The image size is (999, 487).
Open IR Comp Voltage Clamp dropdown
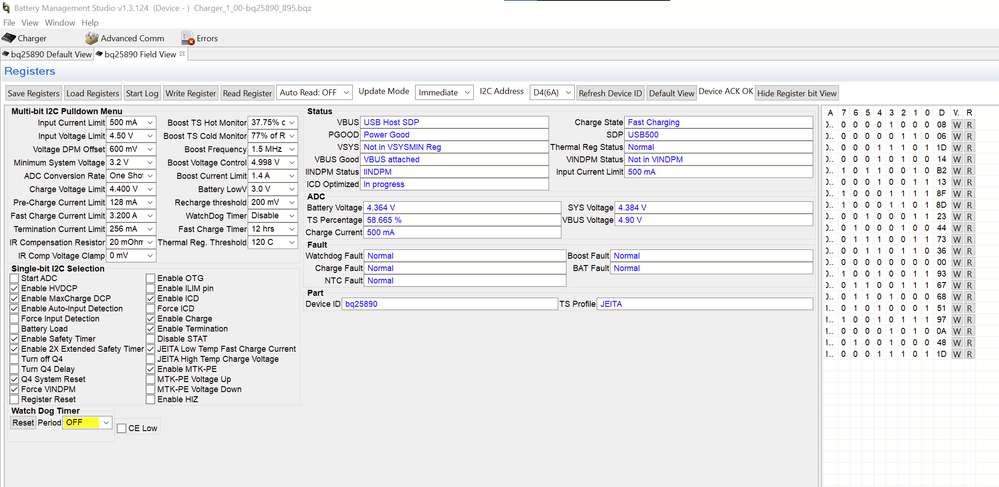tap(131, 256)
